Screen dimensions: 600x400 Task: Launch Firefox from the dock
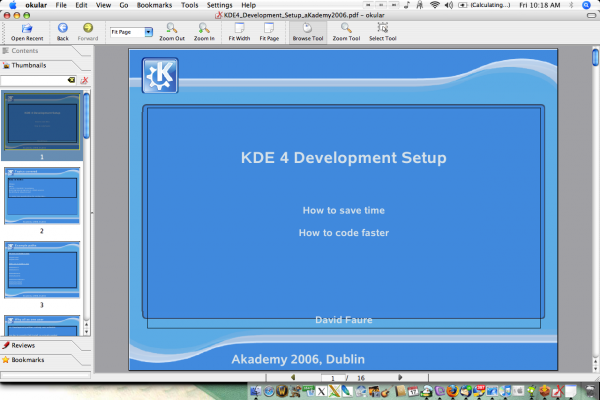pyautogui.click(x=452, y=391)
